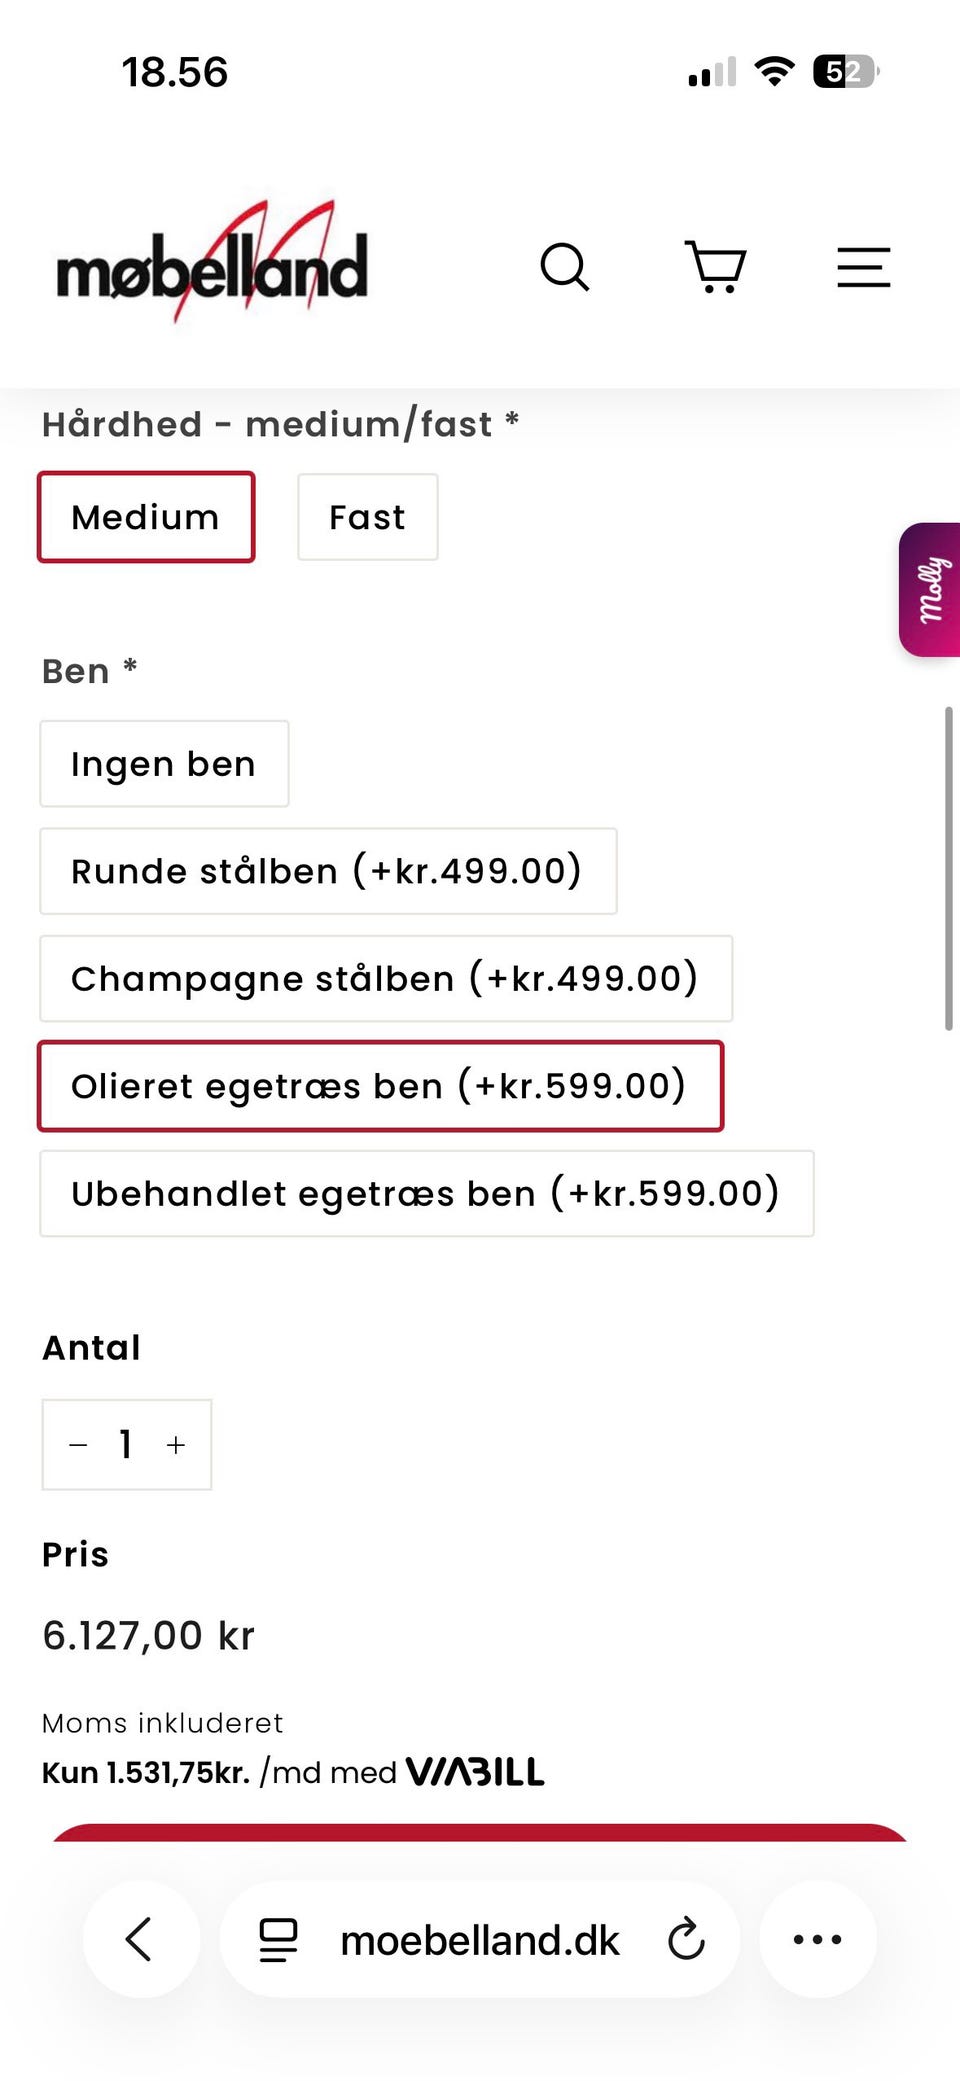Screen dimensions: 960x2081
Task: Select the Ingen ben option
Action: tap(163, 763)
